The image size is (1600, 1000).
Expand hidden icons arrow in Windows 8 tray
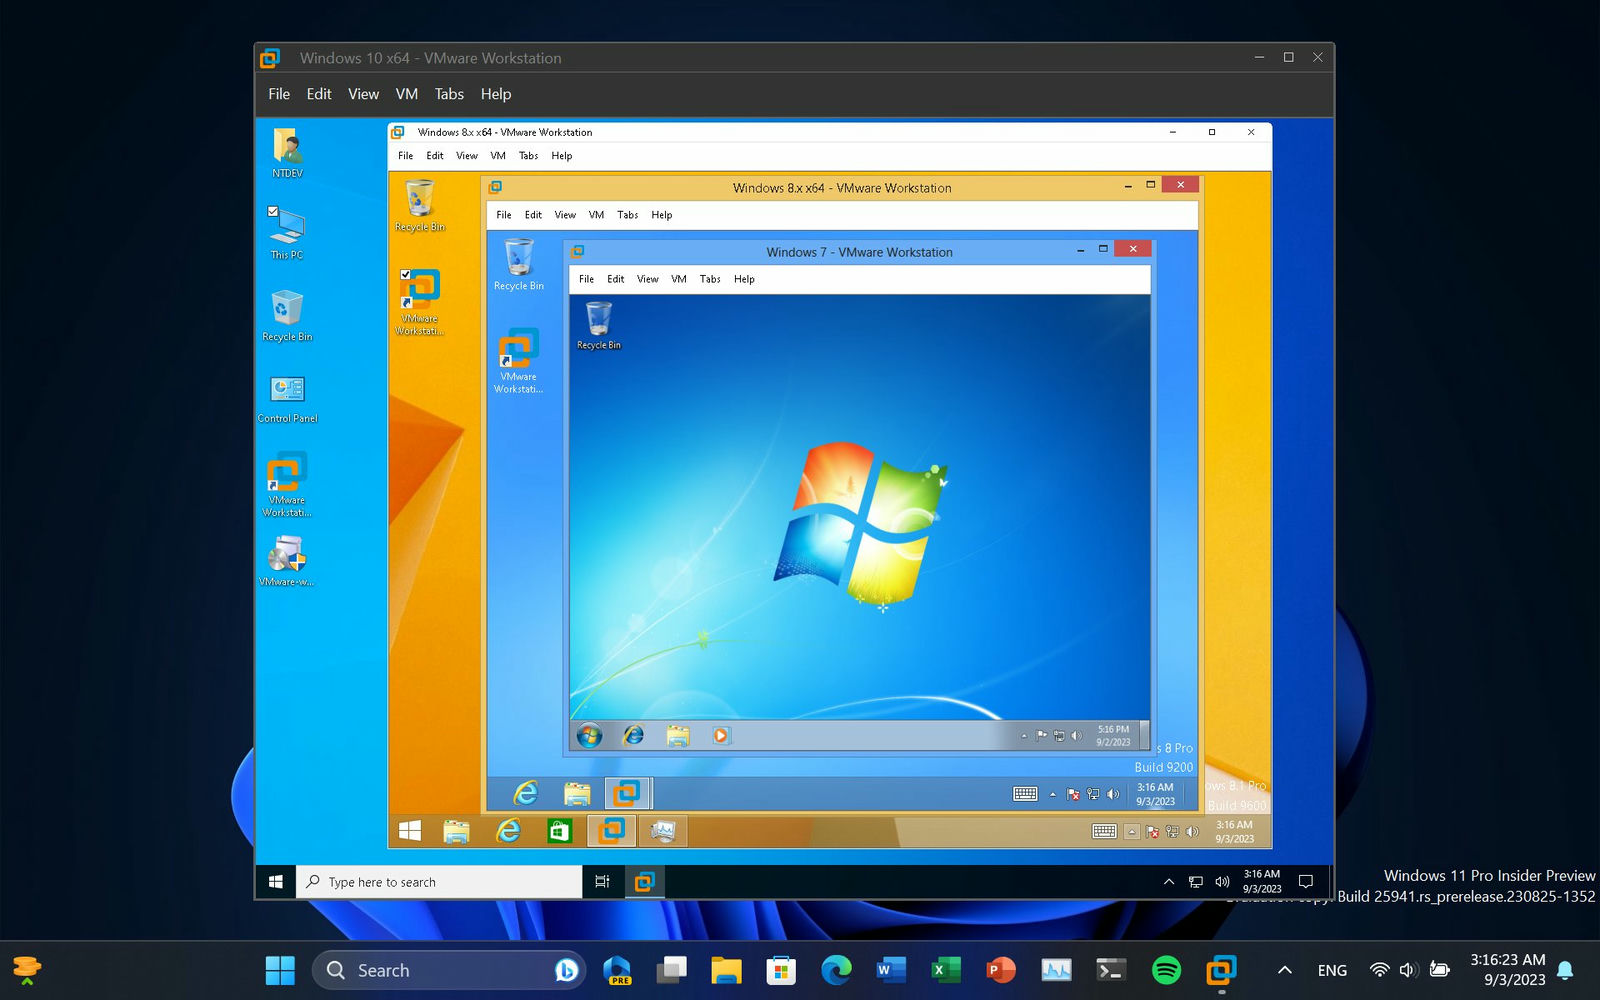click(1052, 794)
